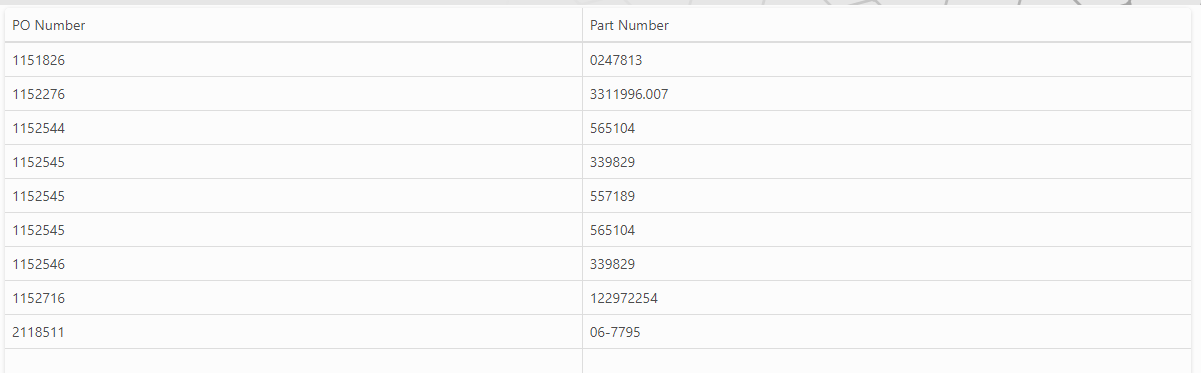Screen dimensions: 1201x373
Task: Select PO number 1152546
Action: click(38, 264)
